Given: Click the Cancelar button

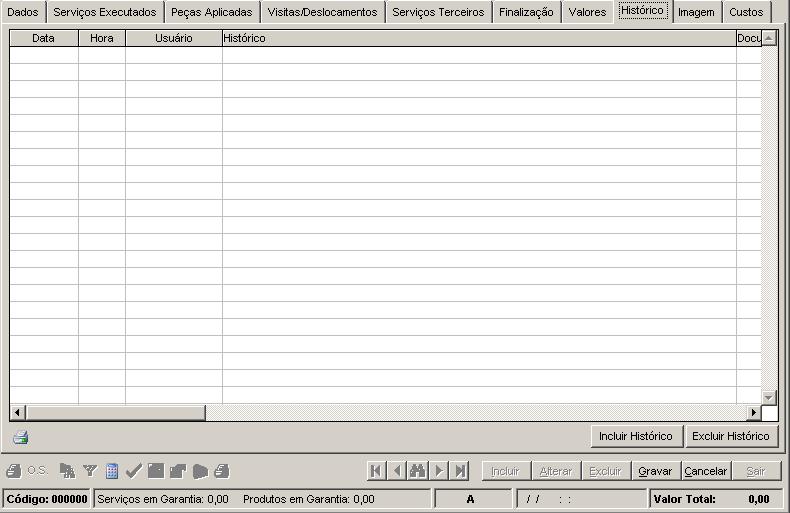Looking at the screenshot, I should 705,471.
